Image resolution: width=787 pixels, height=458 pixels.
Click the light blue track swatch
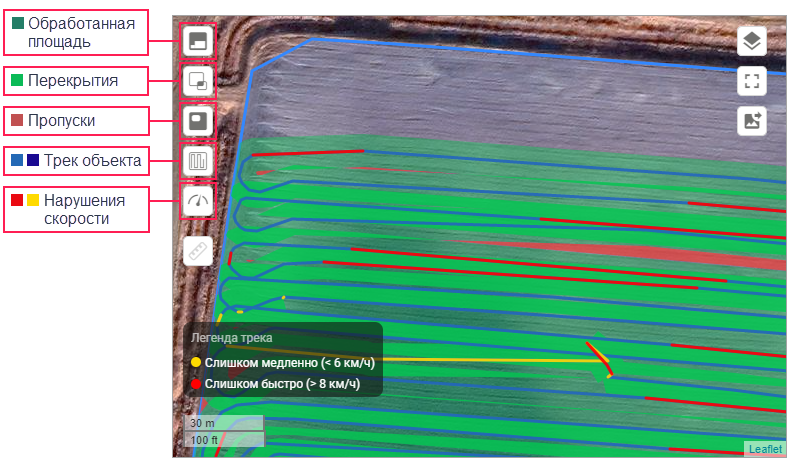17,160
